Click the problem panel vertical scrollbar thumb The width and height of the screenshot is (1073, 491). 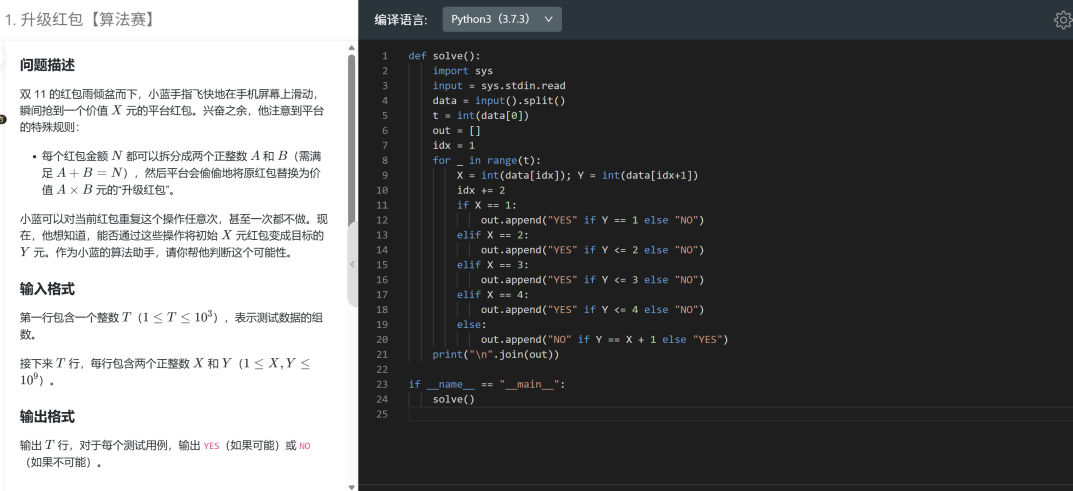coord(351,180)
